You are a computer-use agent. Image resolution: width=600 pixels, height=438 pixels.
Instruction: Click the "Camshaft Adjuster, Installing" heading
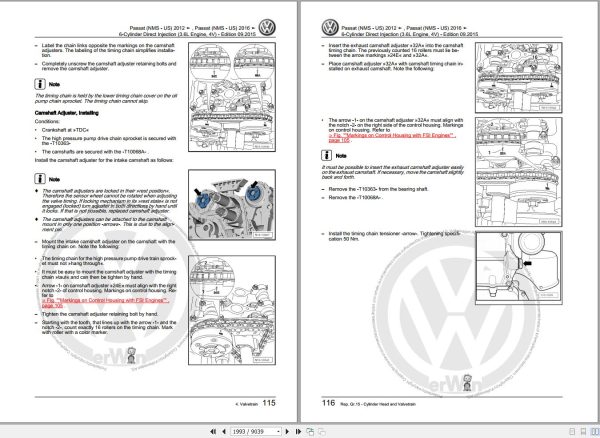67,113
